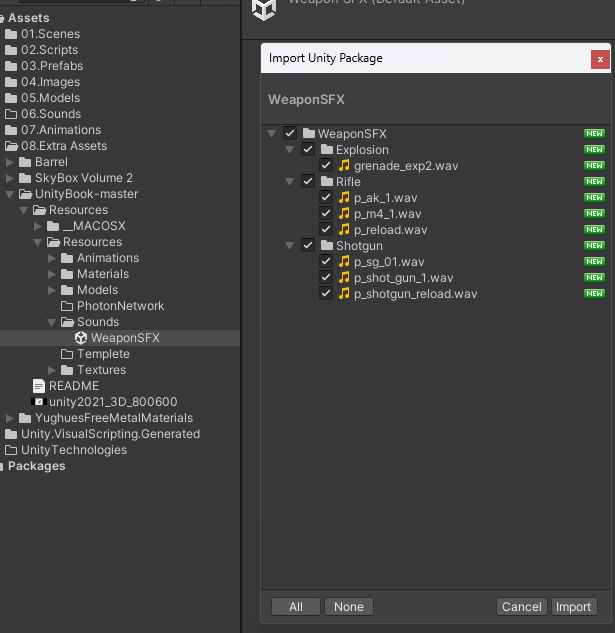Close the Import Unity Package dialog
The image size is (615, 633).
pos(600,59)
